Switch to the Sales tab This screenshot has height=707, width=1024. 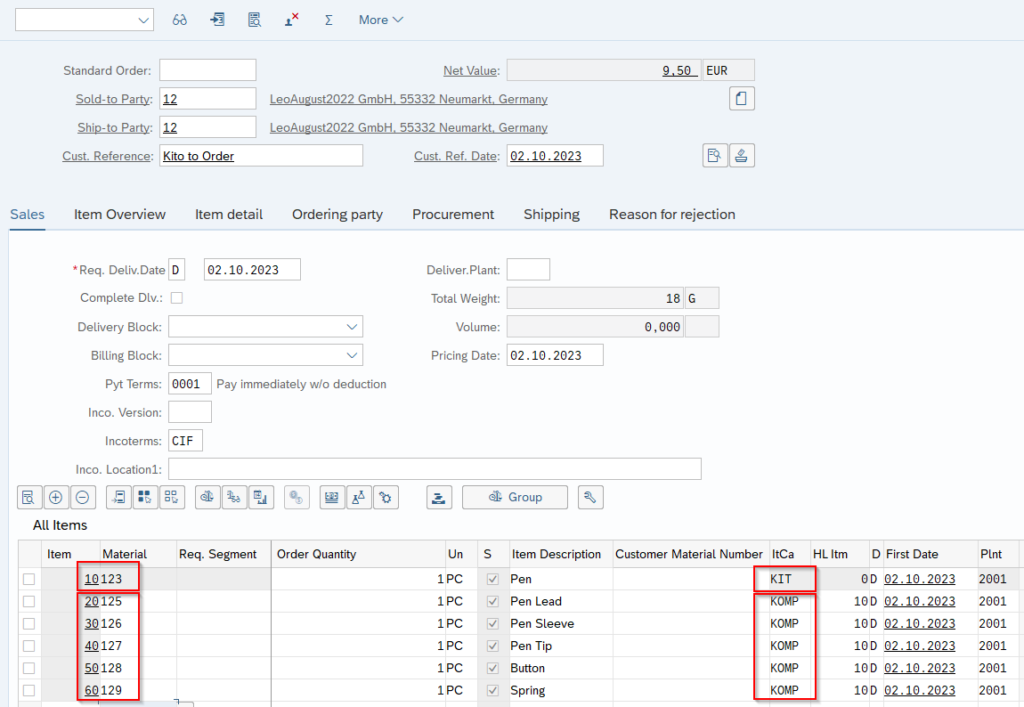[x=27, y=214]
